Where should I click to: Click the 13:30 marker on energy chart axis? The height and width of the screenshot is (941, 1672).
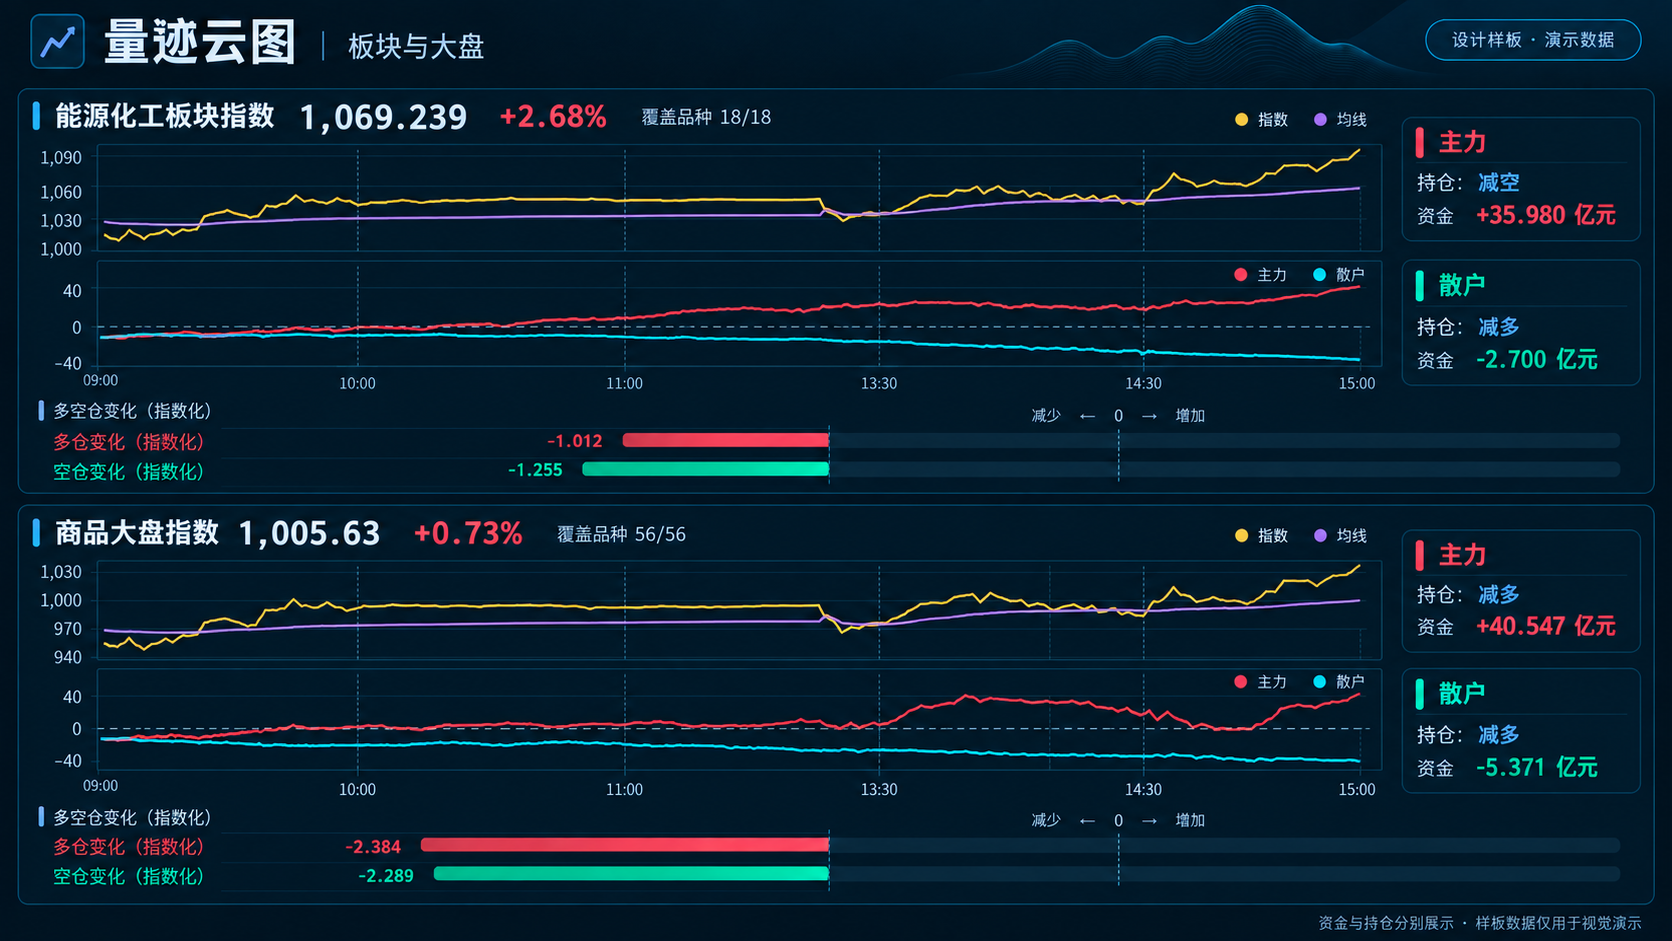point(879,383)
